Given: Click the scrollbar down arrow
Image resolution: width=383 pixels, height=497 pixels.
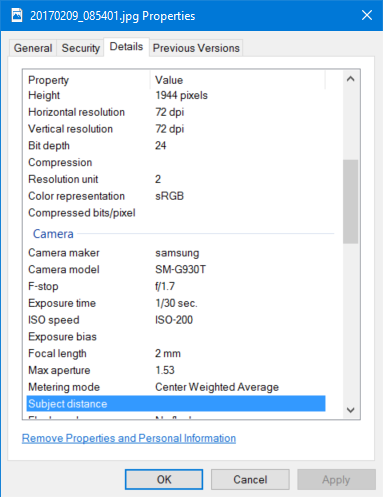Looking at the screenshot, I should tap(351, 410).
